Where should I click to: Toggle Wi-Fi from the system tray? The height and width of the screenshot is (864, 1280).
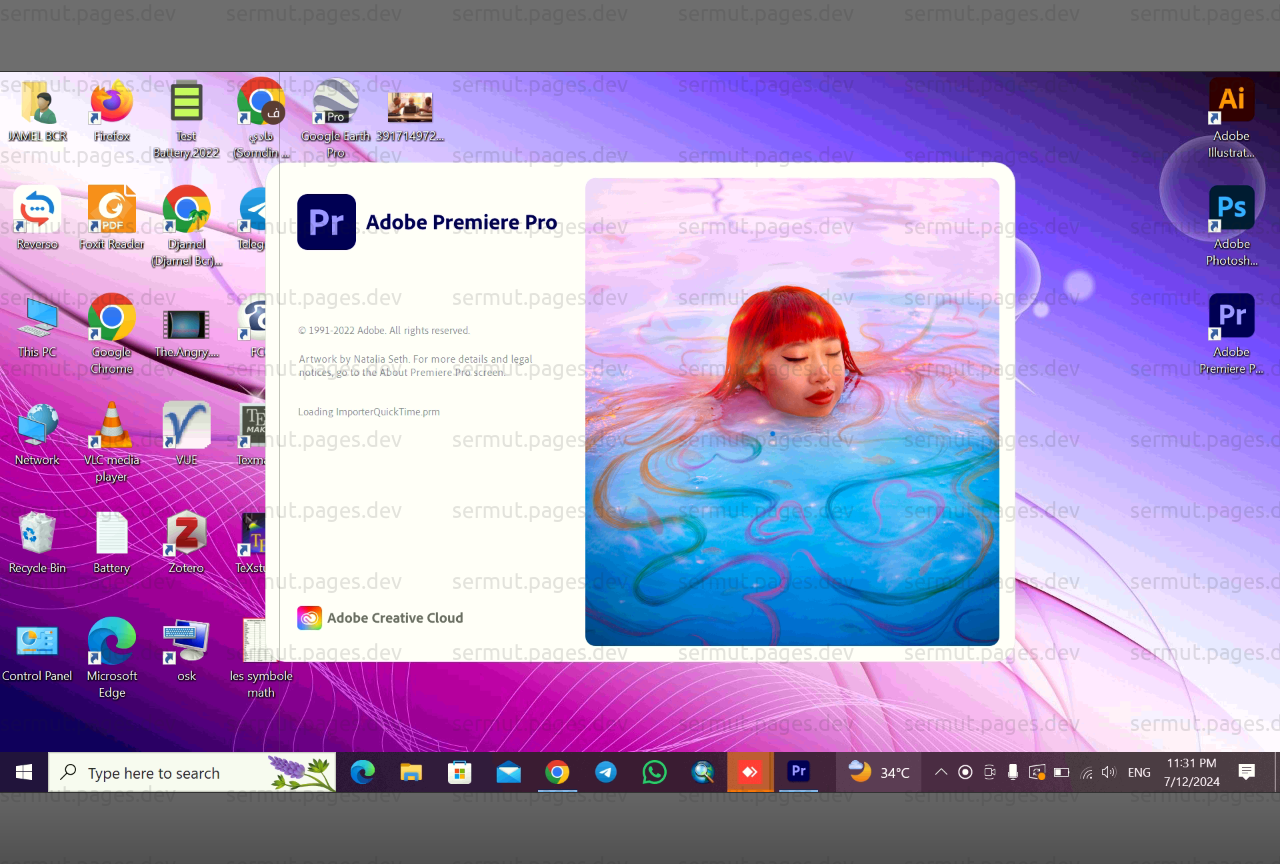pyautogui.click(x=1086, y=772)
